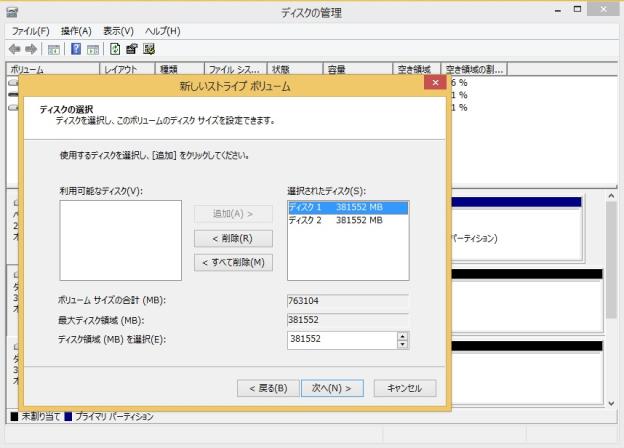Click the Back arrow toolbar icon
Screen dimensions: 624x448
click(15, 49)
